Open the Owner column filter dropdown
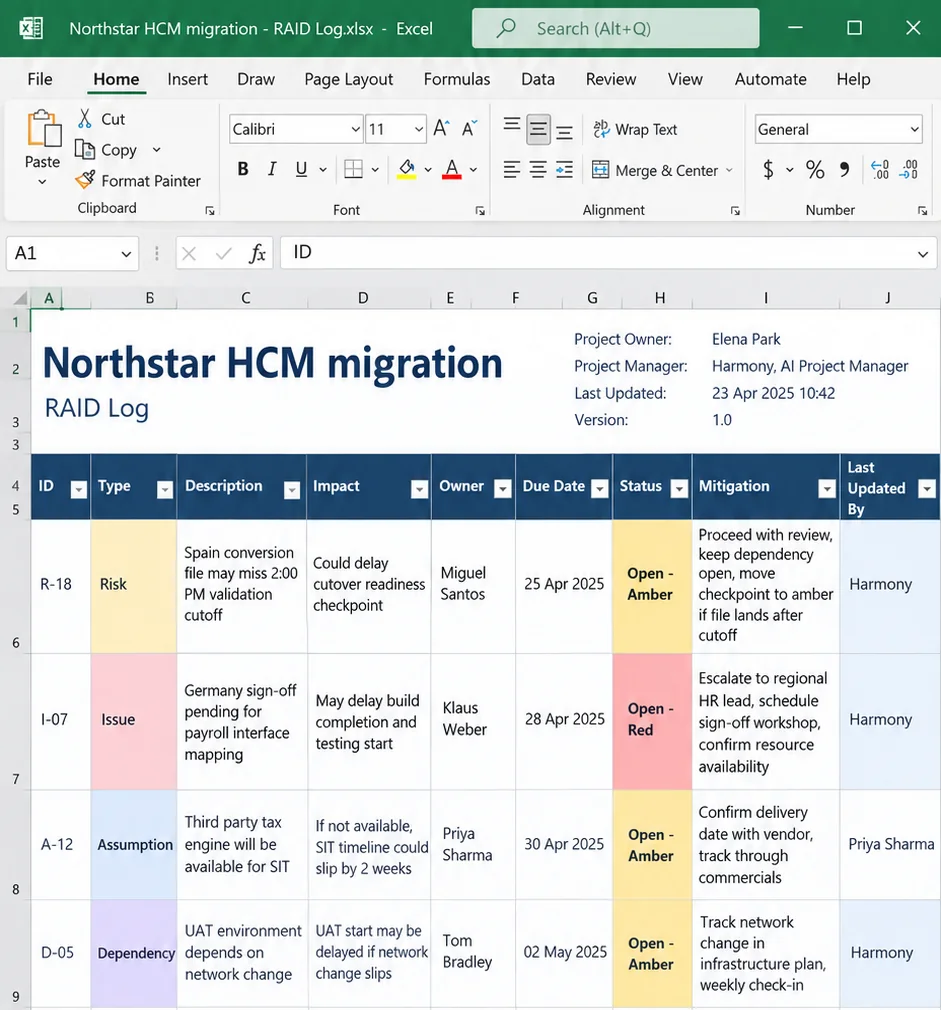This screenshot has height=1010, width=941. coord(502,489)
